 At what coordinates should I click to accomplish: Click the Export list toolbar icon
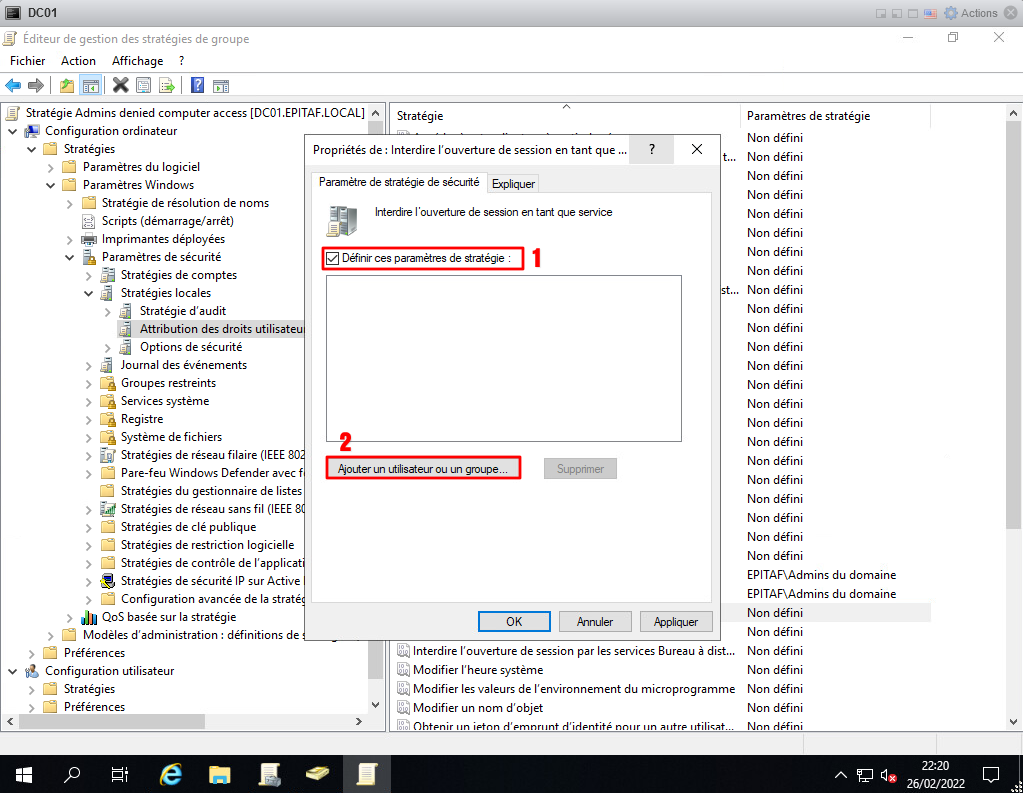167,86
